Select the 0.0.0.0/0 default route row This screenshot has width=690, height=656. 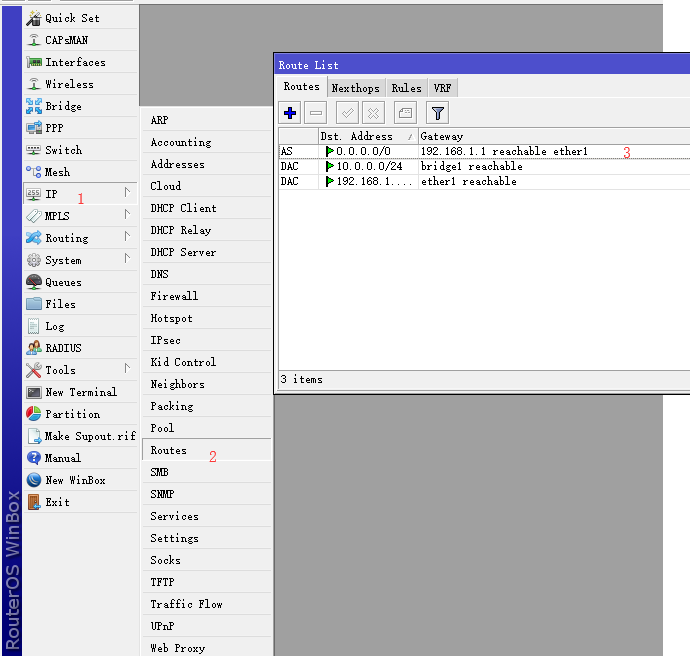484,151
